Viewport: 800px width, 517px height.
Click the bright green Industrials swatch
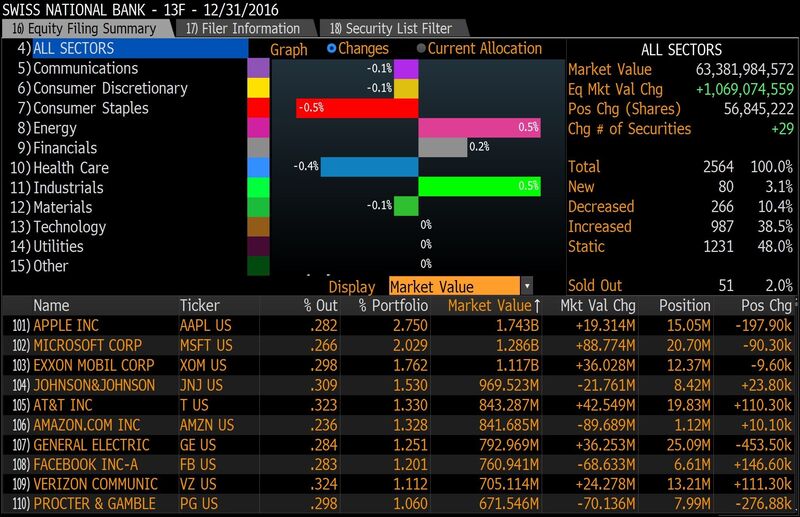point(258,187)
